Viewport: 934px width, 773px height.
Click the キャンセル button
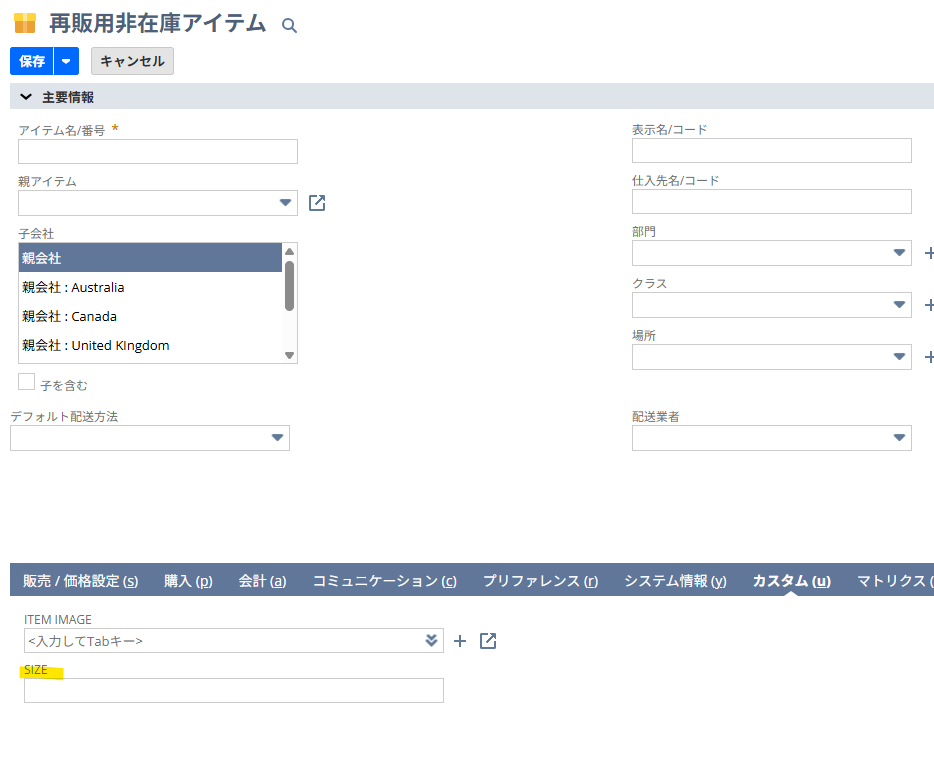pos(132,61)
